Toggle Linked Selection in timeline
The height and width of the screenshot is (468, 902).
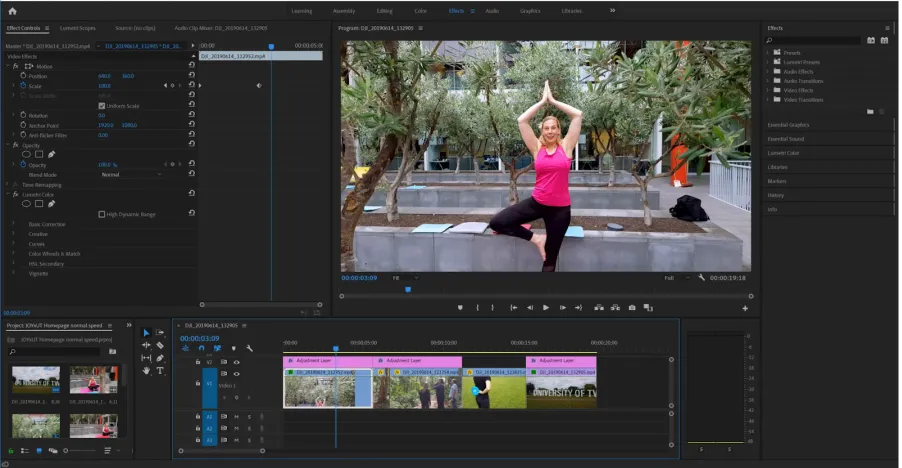tap(217, 348)
